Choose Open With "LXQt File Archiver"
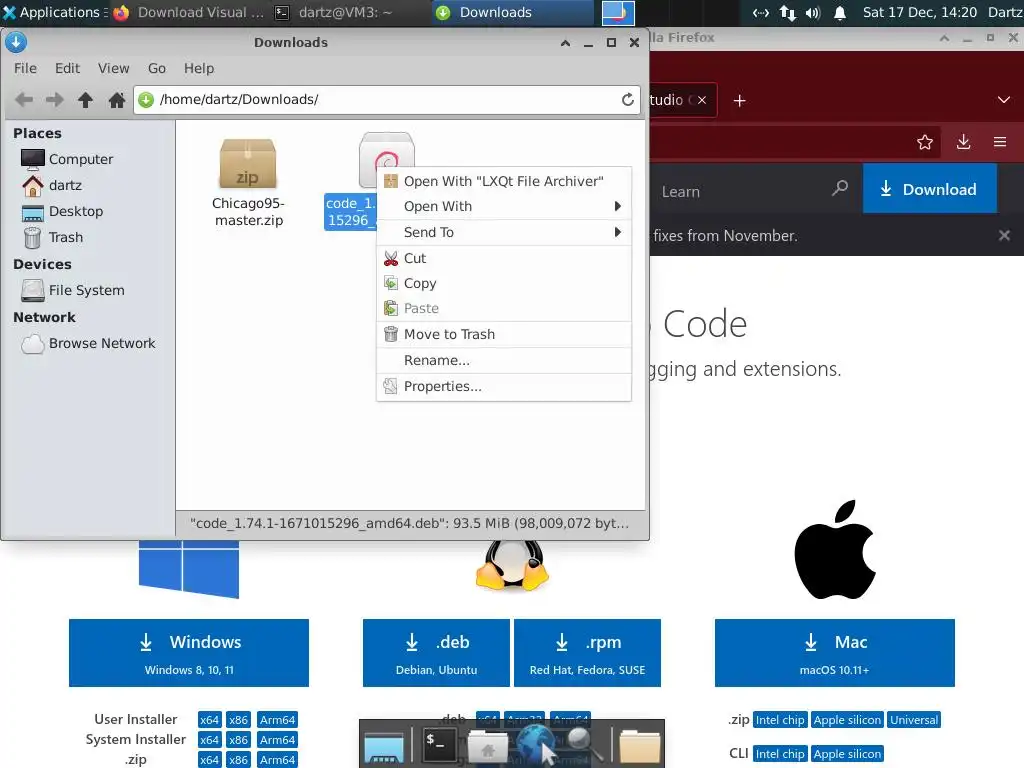Image resolution: width=1024 pixels, height=768 pixels. point(504,181)
